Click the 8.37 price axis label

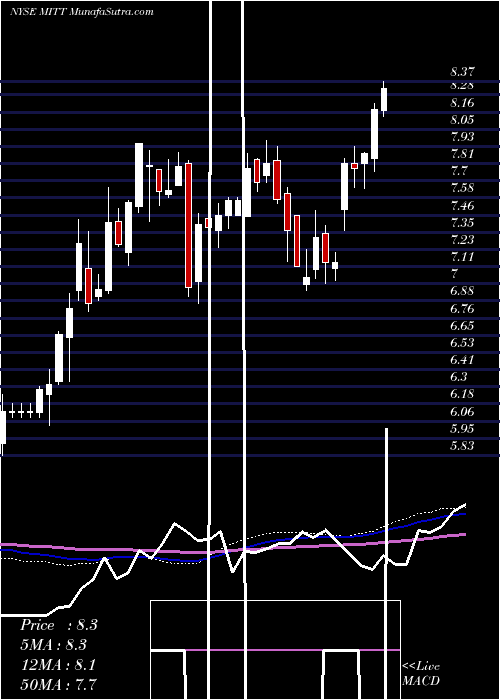coord(463,72)
